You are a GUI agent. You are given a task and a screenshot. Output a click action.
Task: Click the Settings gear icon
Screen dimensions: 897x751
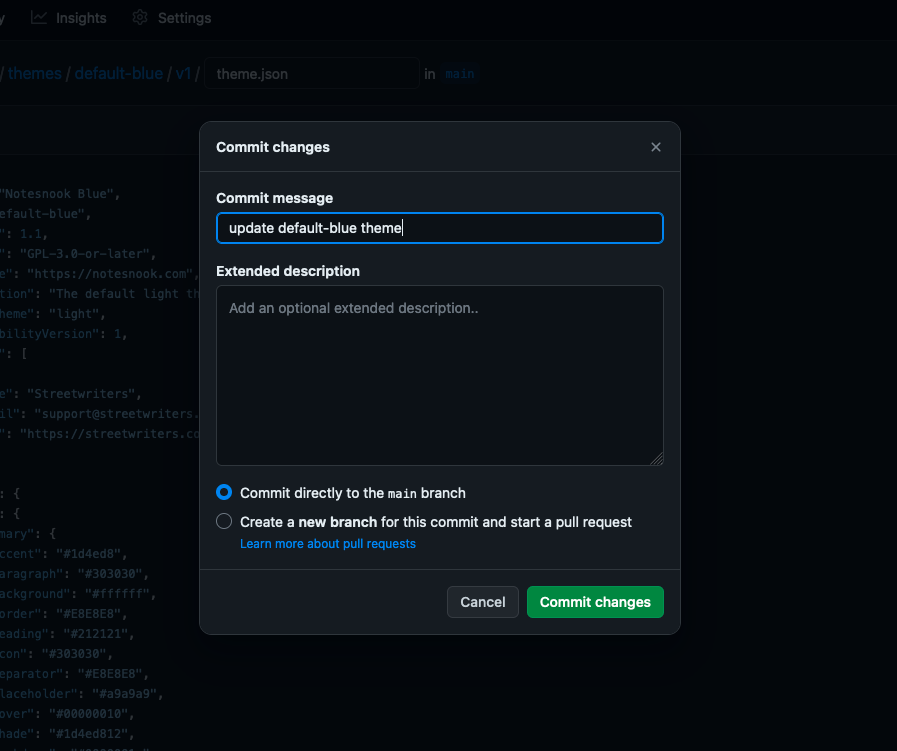[x=140, y=18]
